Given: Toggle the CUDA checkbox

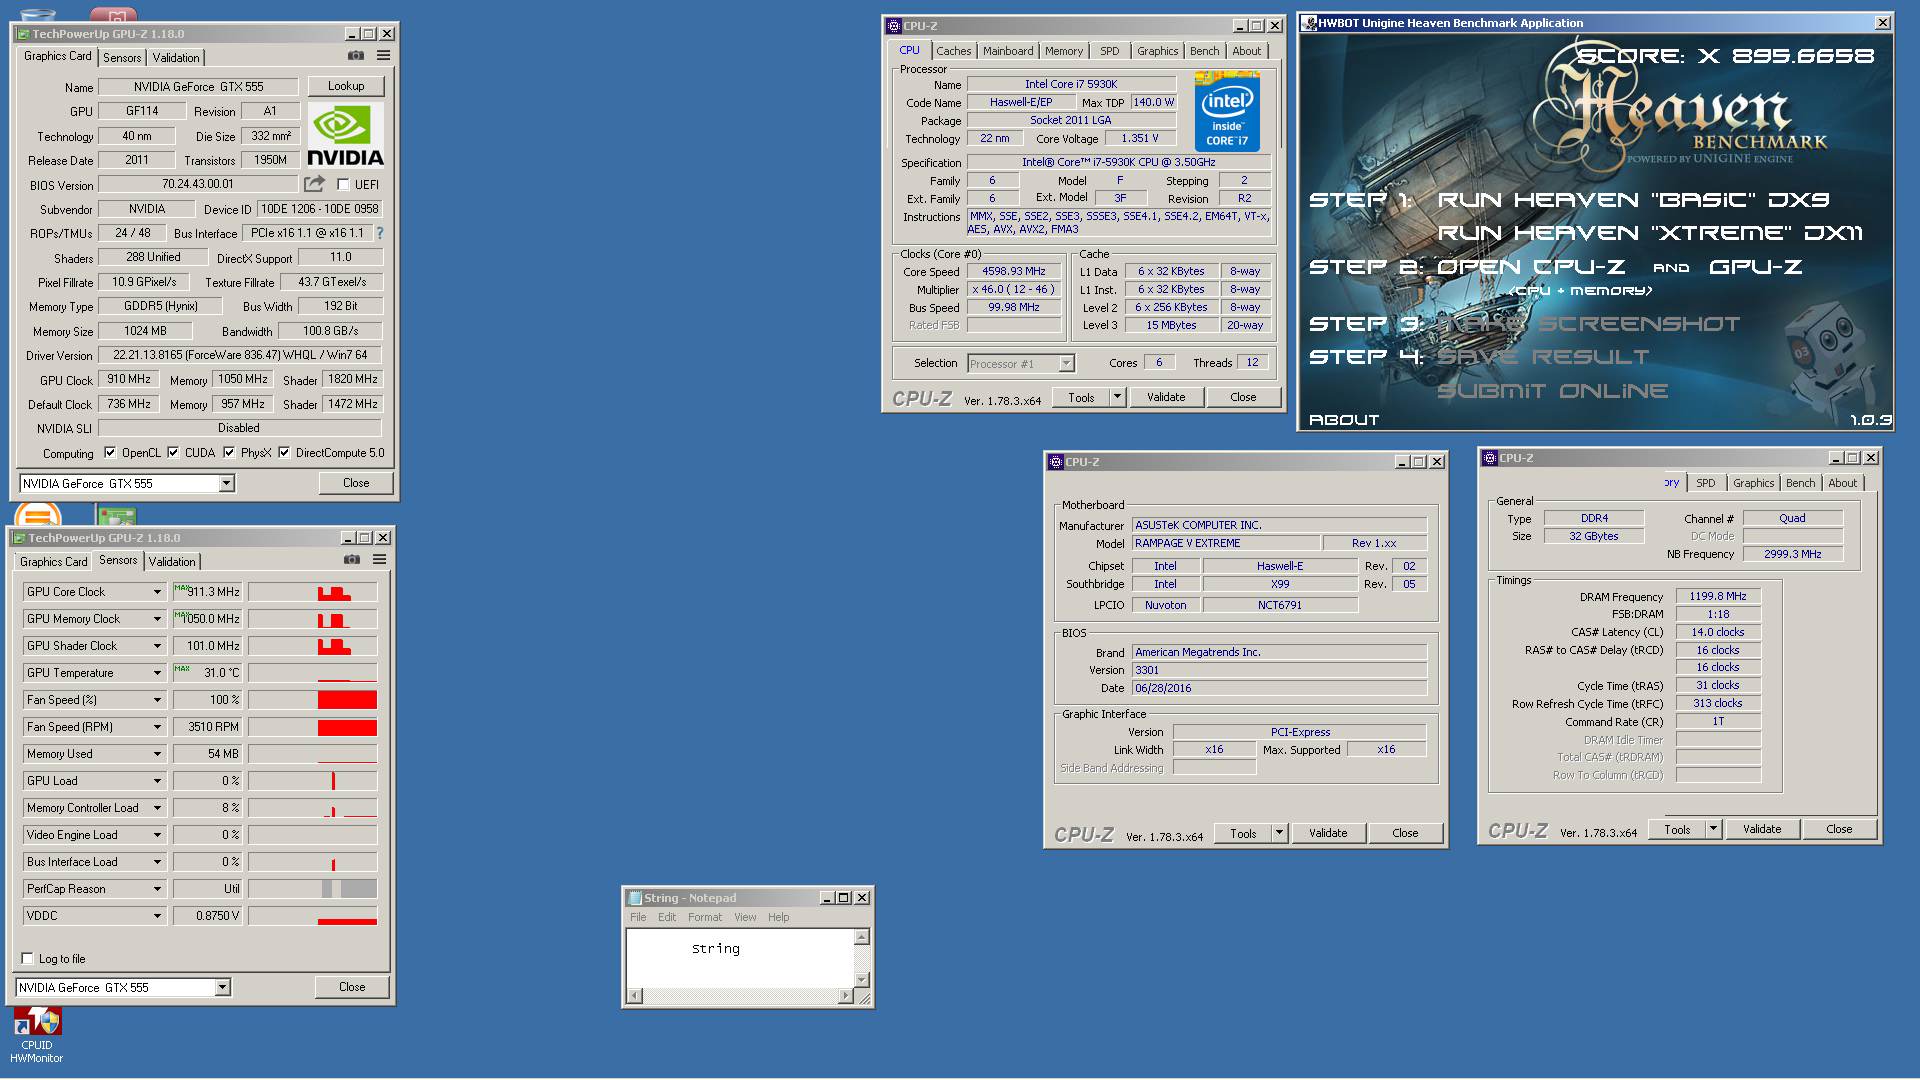Looking at the screenshot, I should click(x=173, y=452).
